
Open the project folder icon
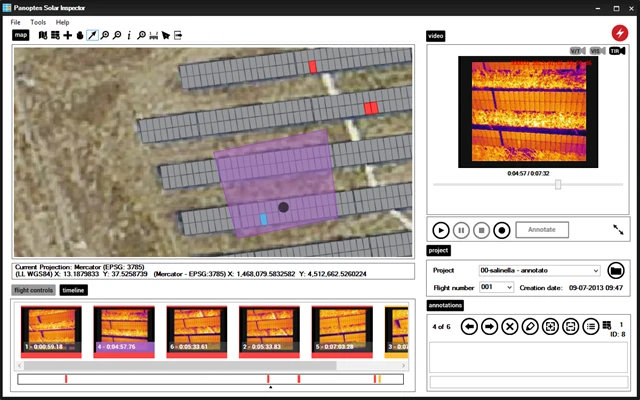[x=616, y=270]
